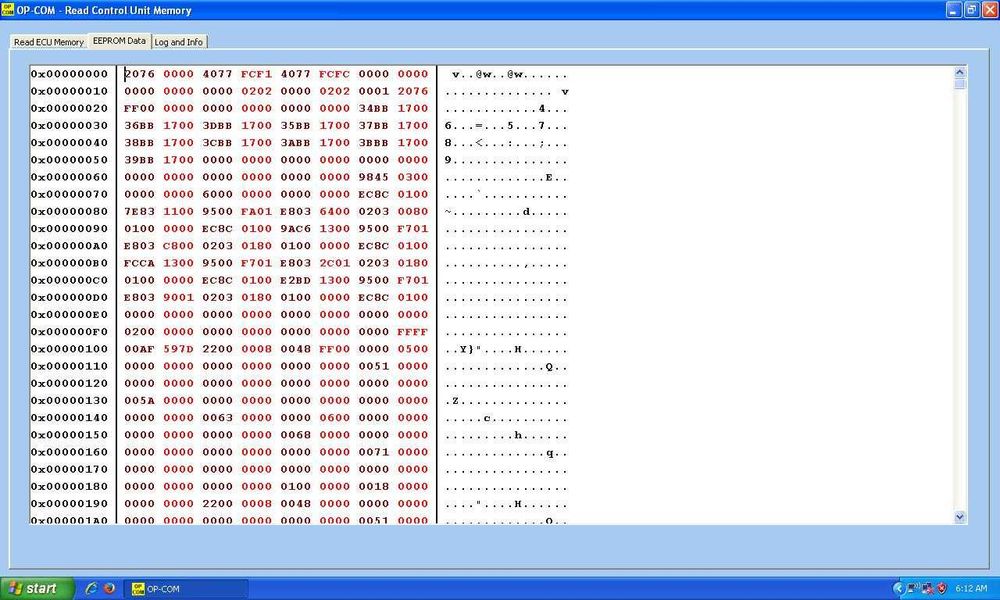This screenshot has height=600, width=1000.
Task: Click hex value C800
Action: point(178,246)
